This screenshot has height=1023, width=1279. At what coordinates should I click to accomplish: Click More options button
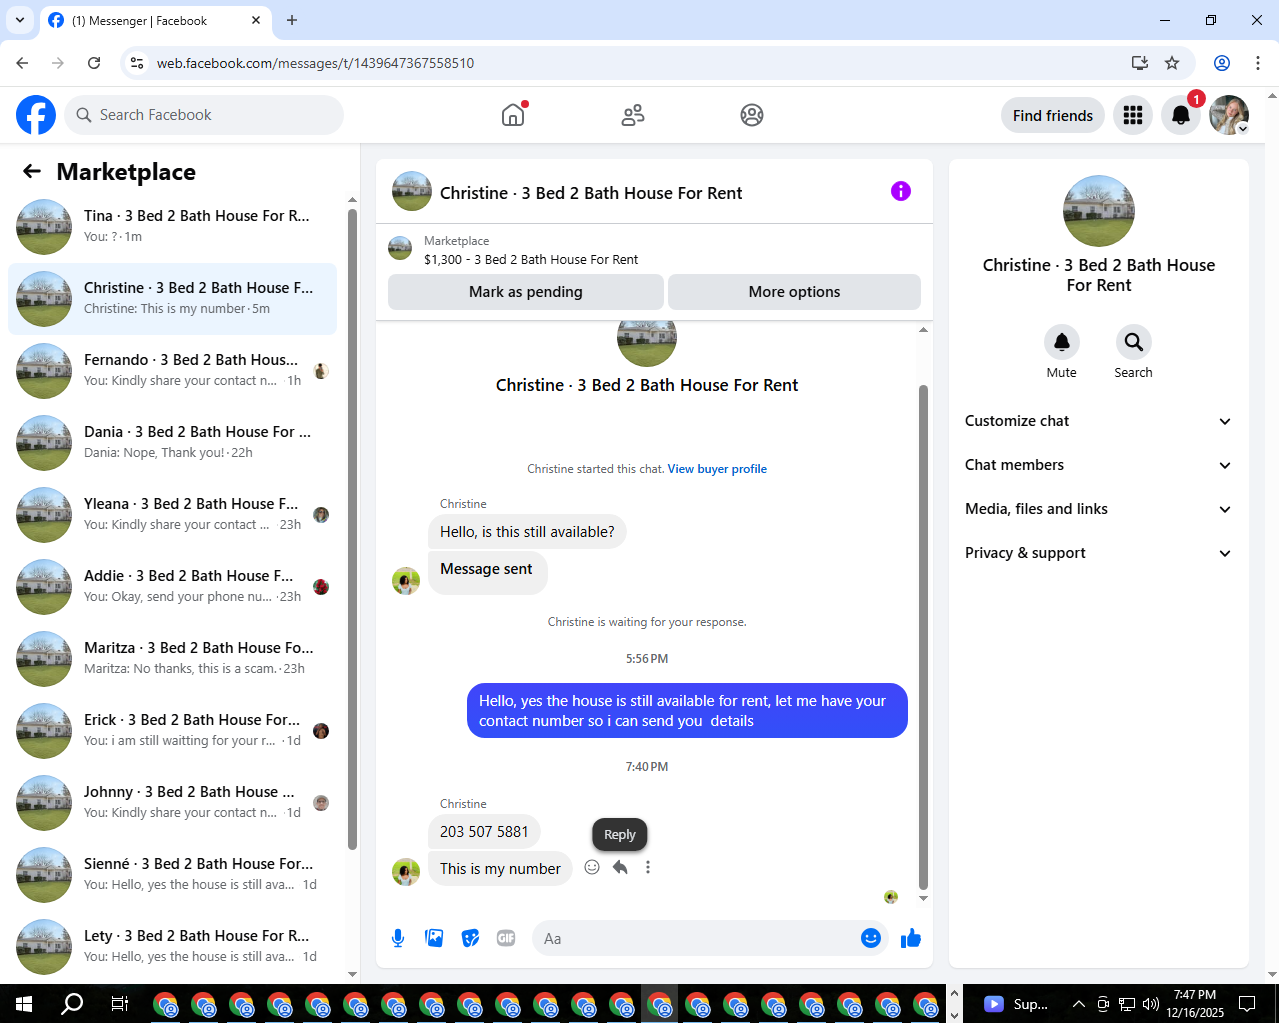coord(794,292)
